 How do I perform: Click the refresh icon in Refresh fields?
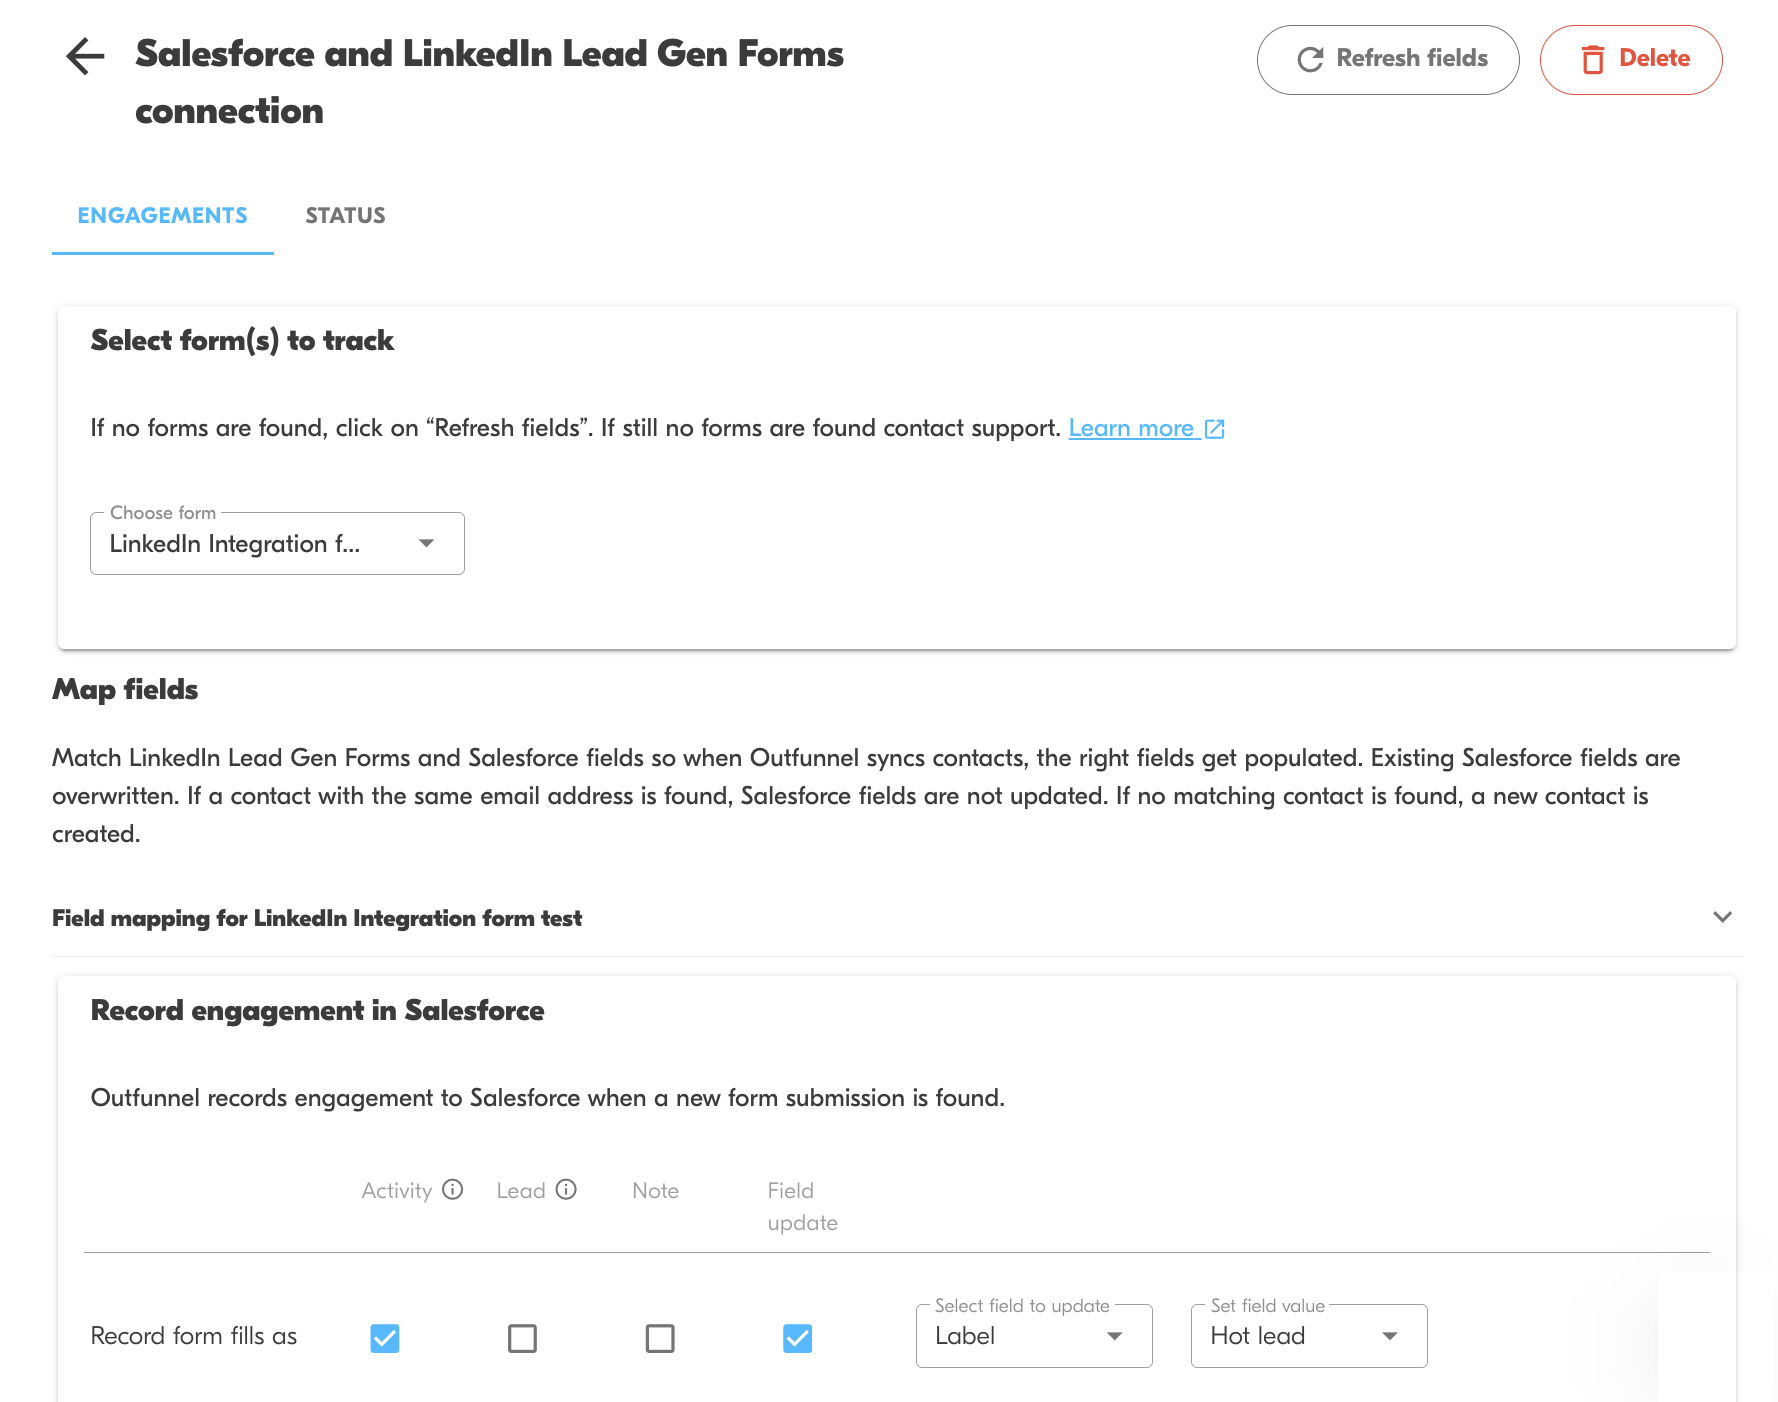point(1310,60)
